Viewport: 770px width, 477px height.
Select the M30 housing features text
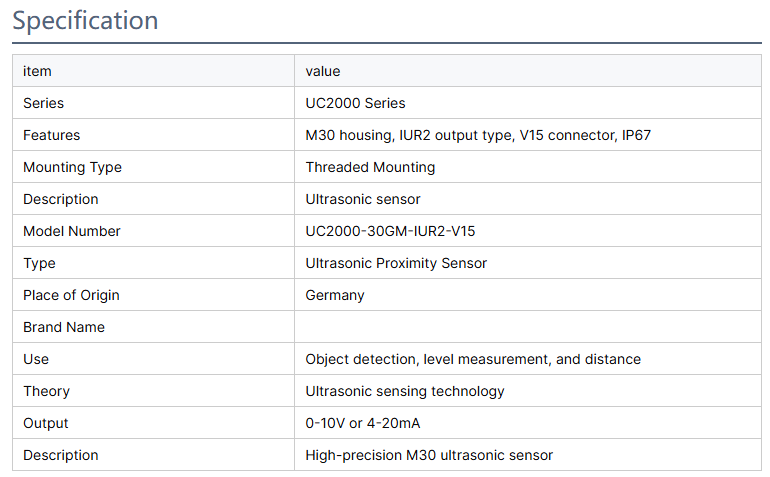pos(478,135)
